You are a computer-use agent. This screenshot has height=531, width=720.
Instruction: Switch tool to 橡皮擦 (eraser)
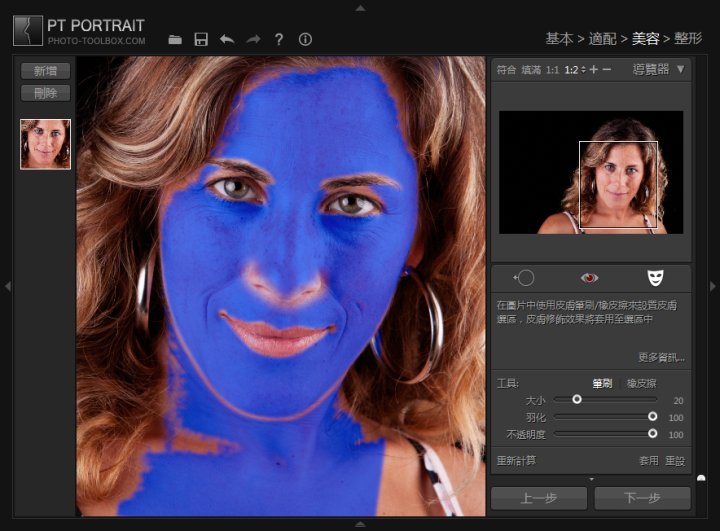641,383
